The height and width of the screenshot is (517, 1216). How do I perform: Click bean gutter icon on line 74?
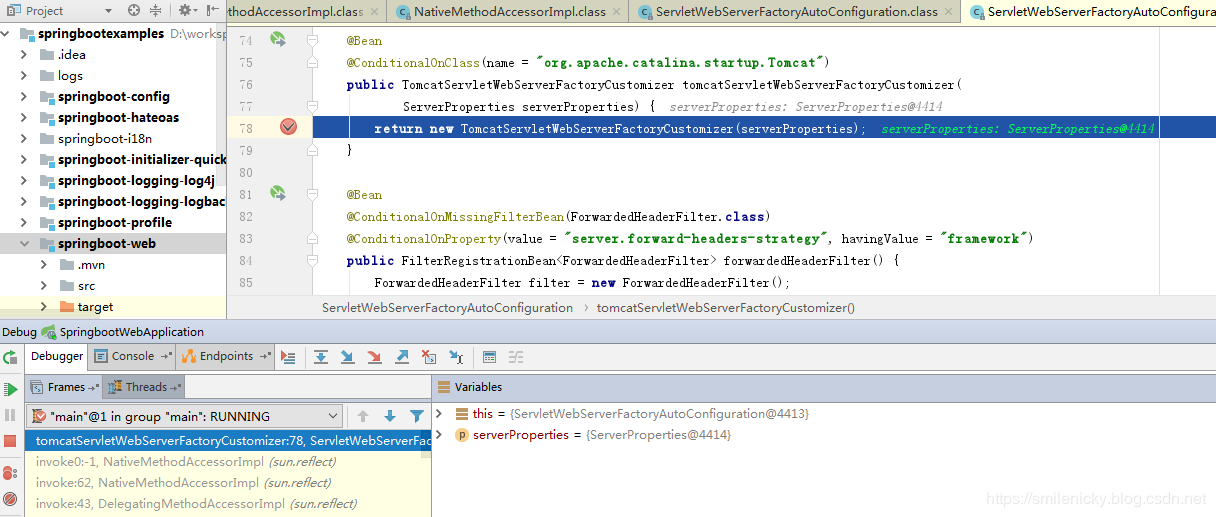(278, 40)
